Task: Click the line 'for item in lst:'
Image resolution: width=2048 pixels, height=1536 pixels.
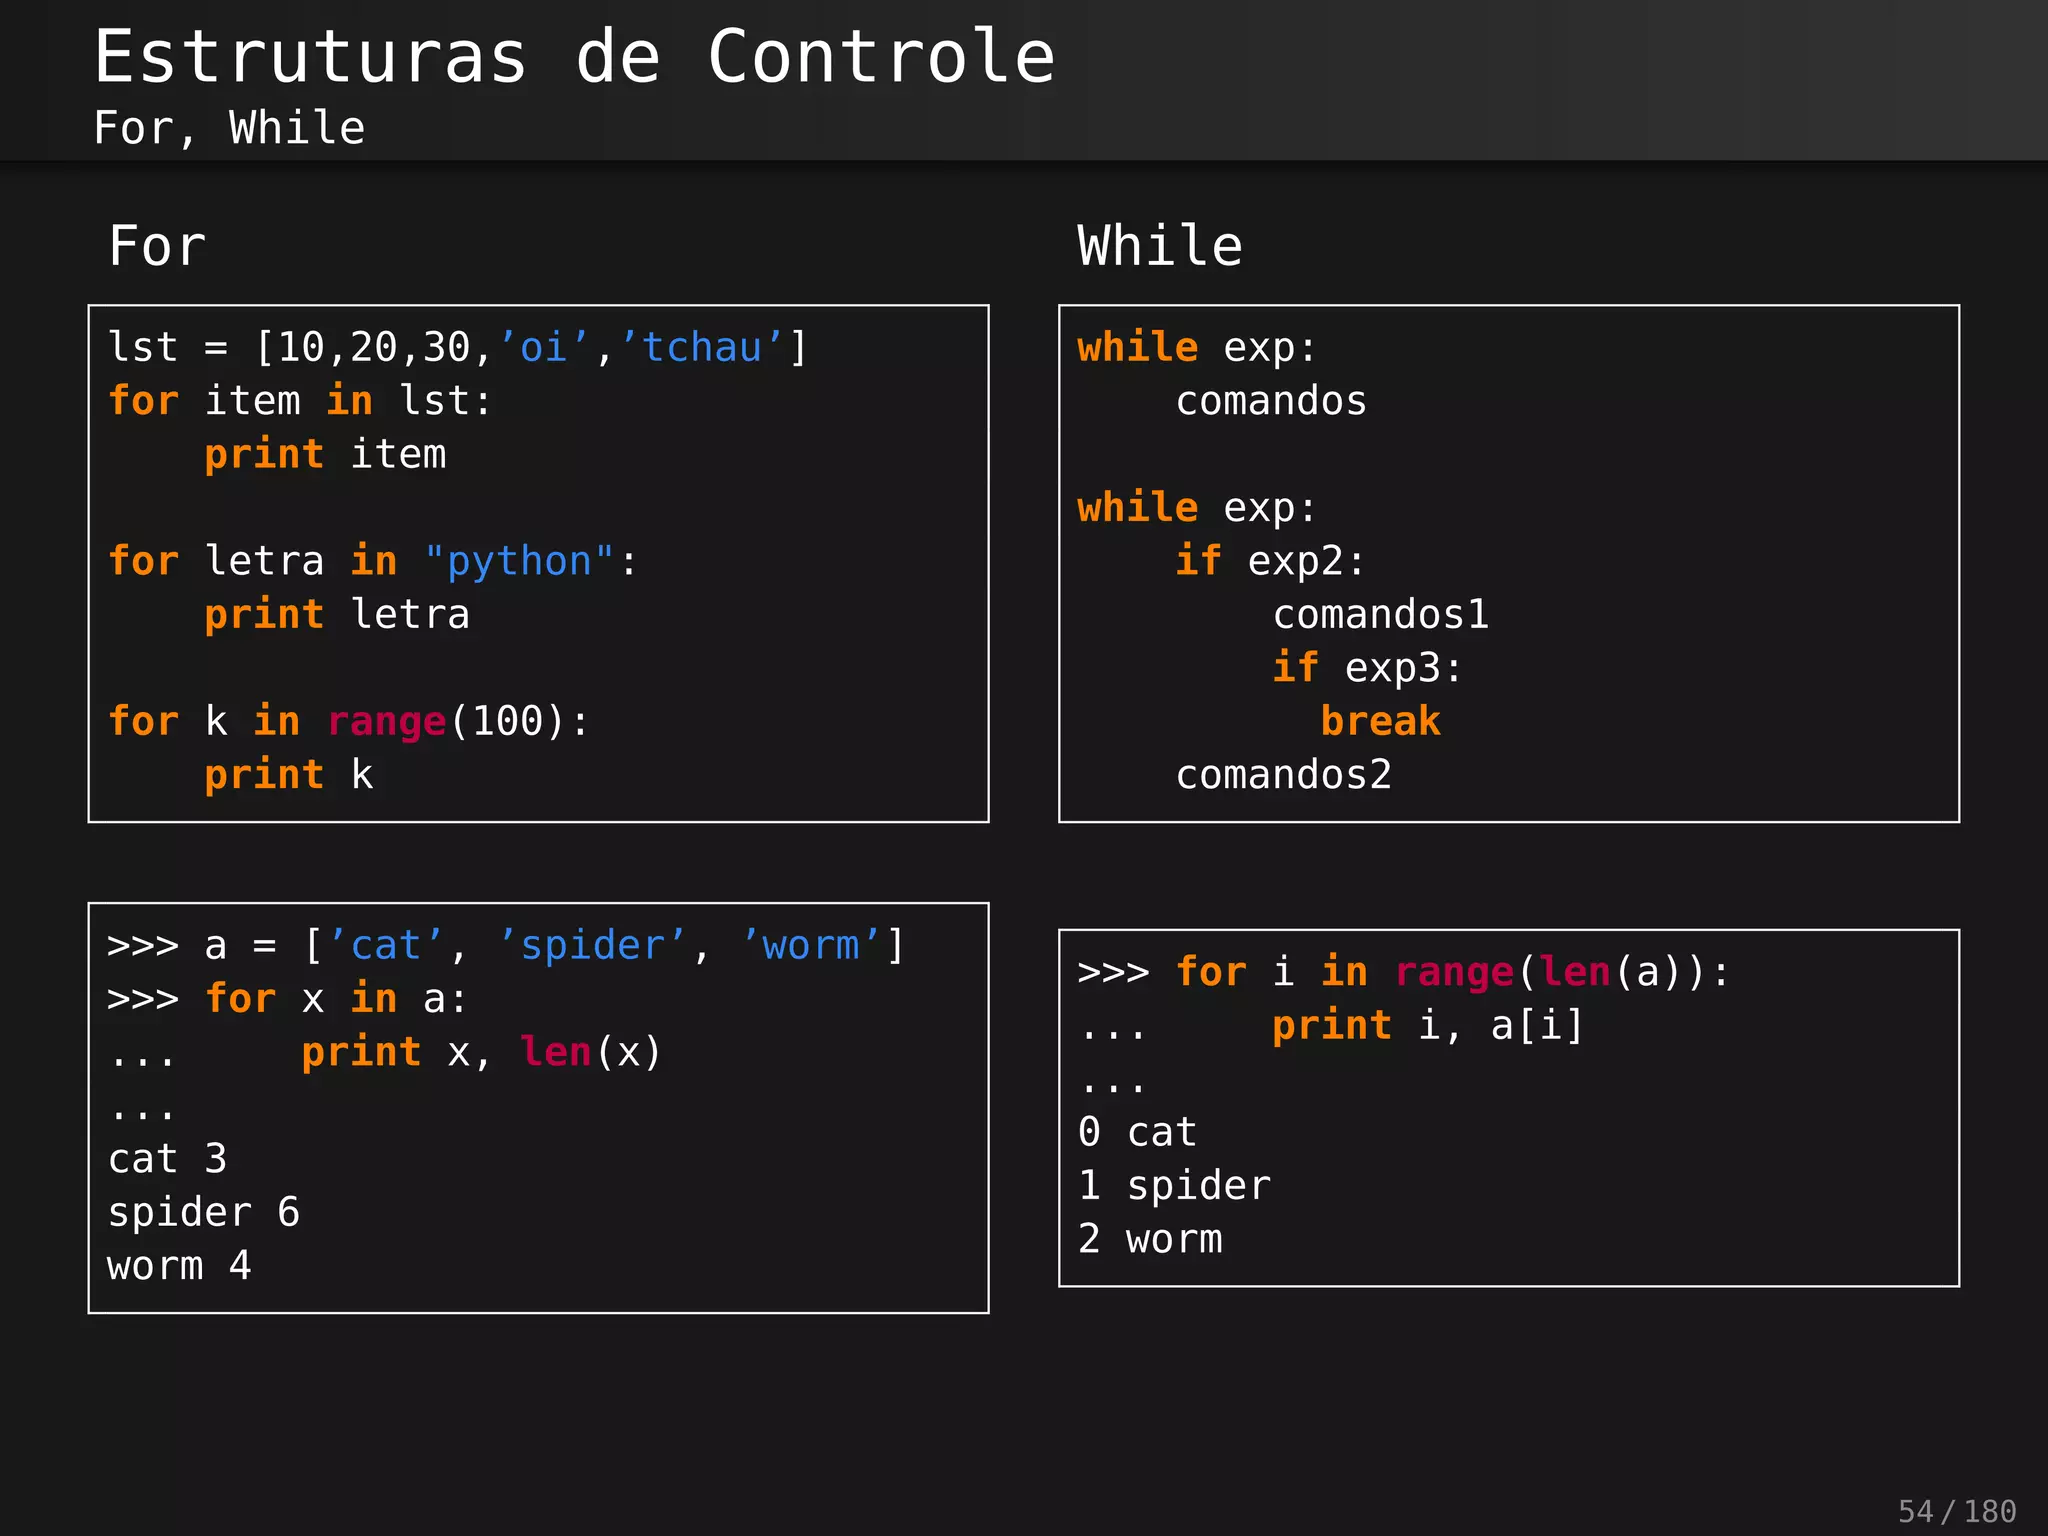Action: click(x=300, y=401)
